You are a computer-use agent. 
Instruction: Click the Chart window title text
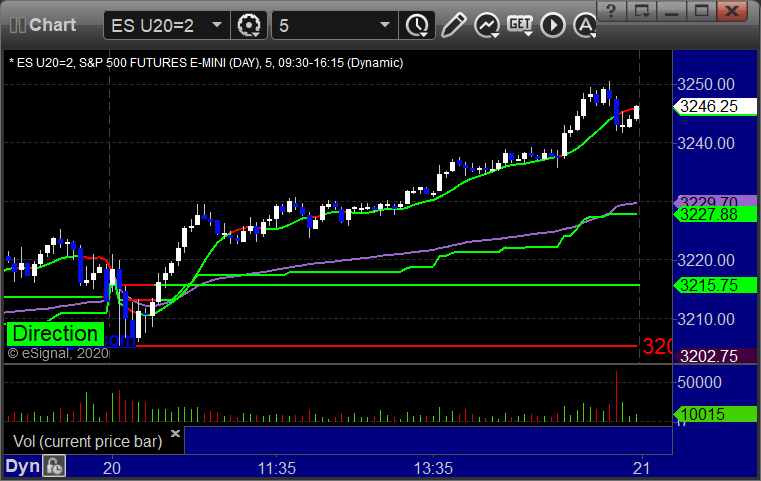[x=52, y=25]
